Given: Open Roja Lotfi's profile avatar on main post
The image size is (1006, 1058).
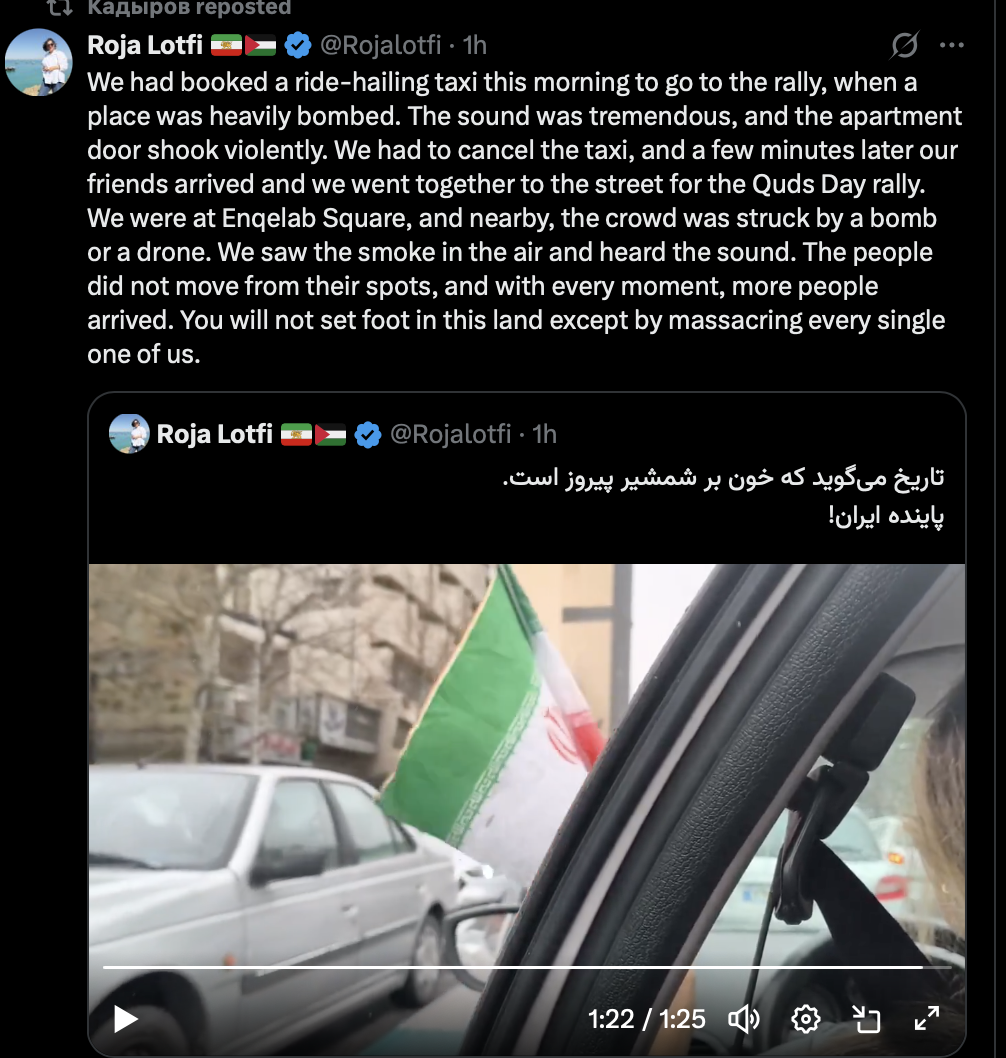Looking at the screenshot, I should tap(38, 62).
